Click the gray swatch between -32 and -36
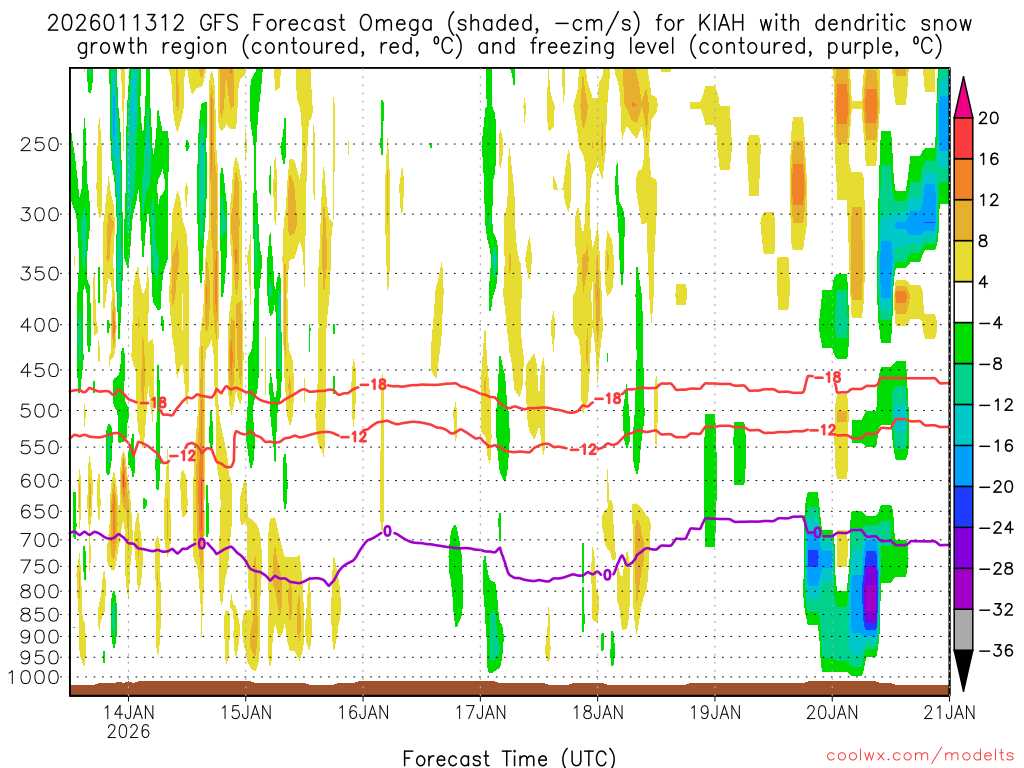This screenshot has width=1024, height=768. coord(963,630)
